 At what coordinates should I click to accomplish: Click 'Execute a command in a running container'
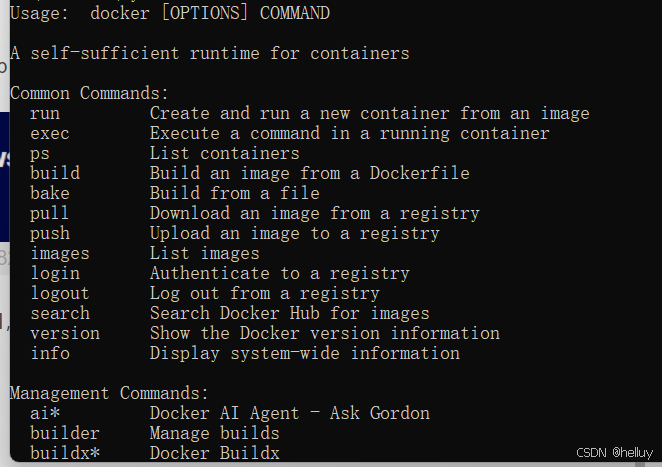pyautogui.click(x=350, y=133)
